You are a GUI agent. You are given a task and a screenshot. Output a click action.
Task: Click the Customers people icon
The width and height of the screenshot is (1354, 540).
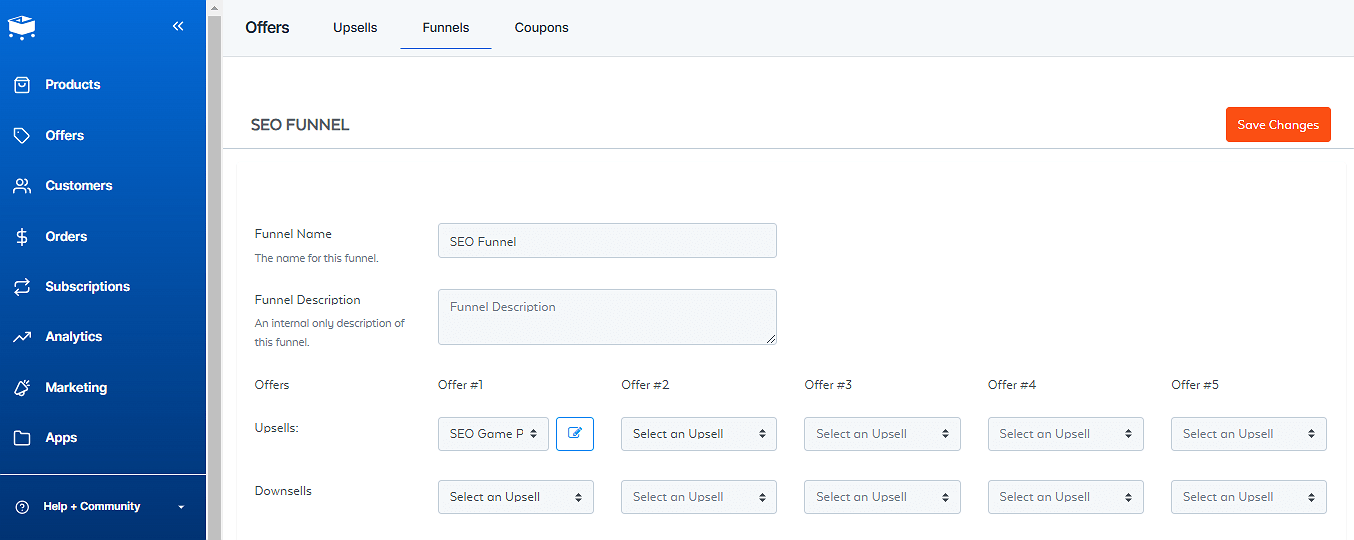(22, 186)
